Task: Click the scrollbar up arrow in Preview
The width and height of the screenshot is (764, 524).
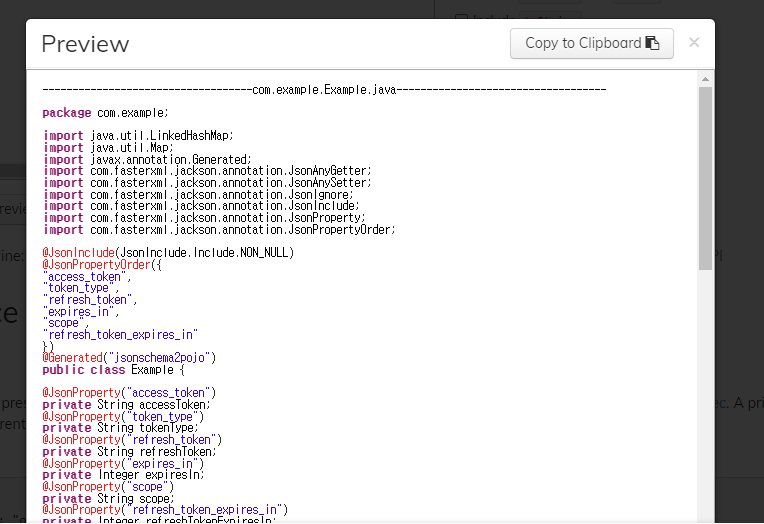Action: (705, 79)
